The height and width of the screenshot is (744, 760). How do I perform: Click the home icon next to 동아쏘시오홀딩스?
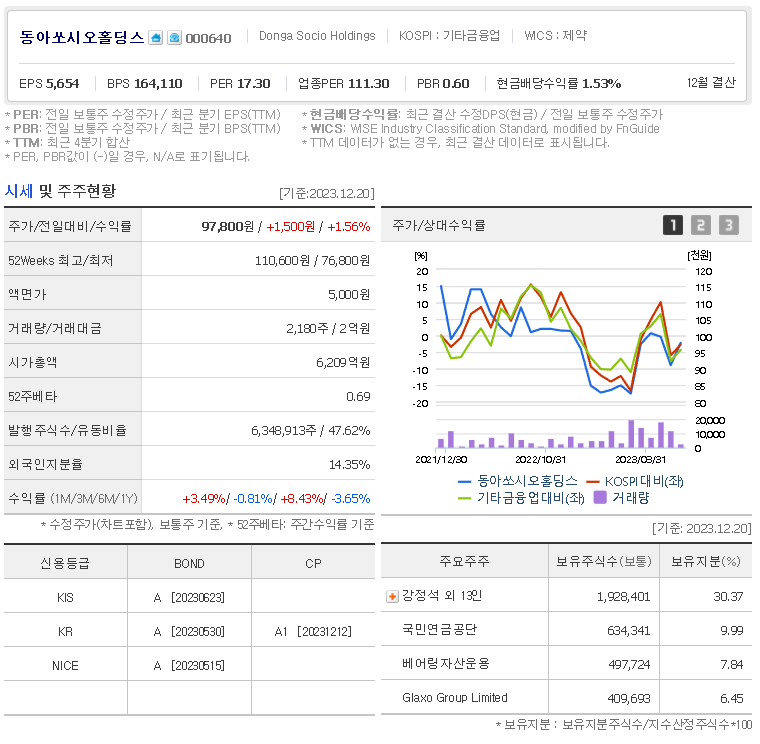(156, 38)
